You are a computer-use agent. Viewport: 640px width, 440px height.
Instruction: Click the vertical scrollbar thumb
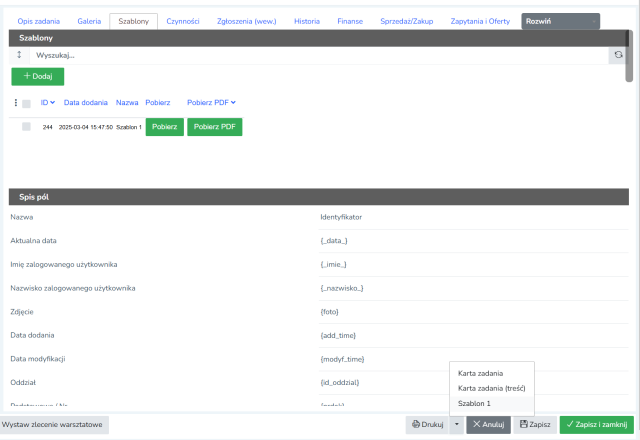coord(629,56)
